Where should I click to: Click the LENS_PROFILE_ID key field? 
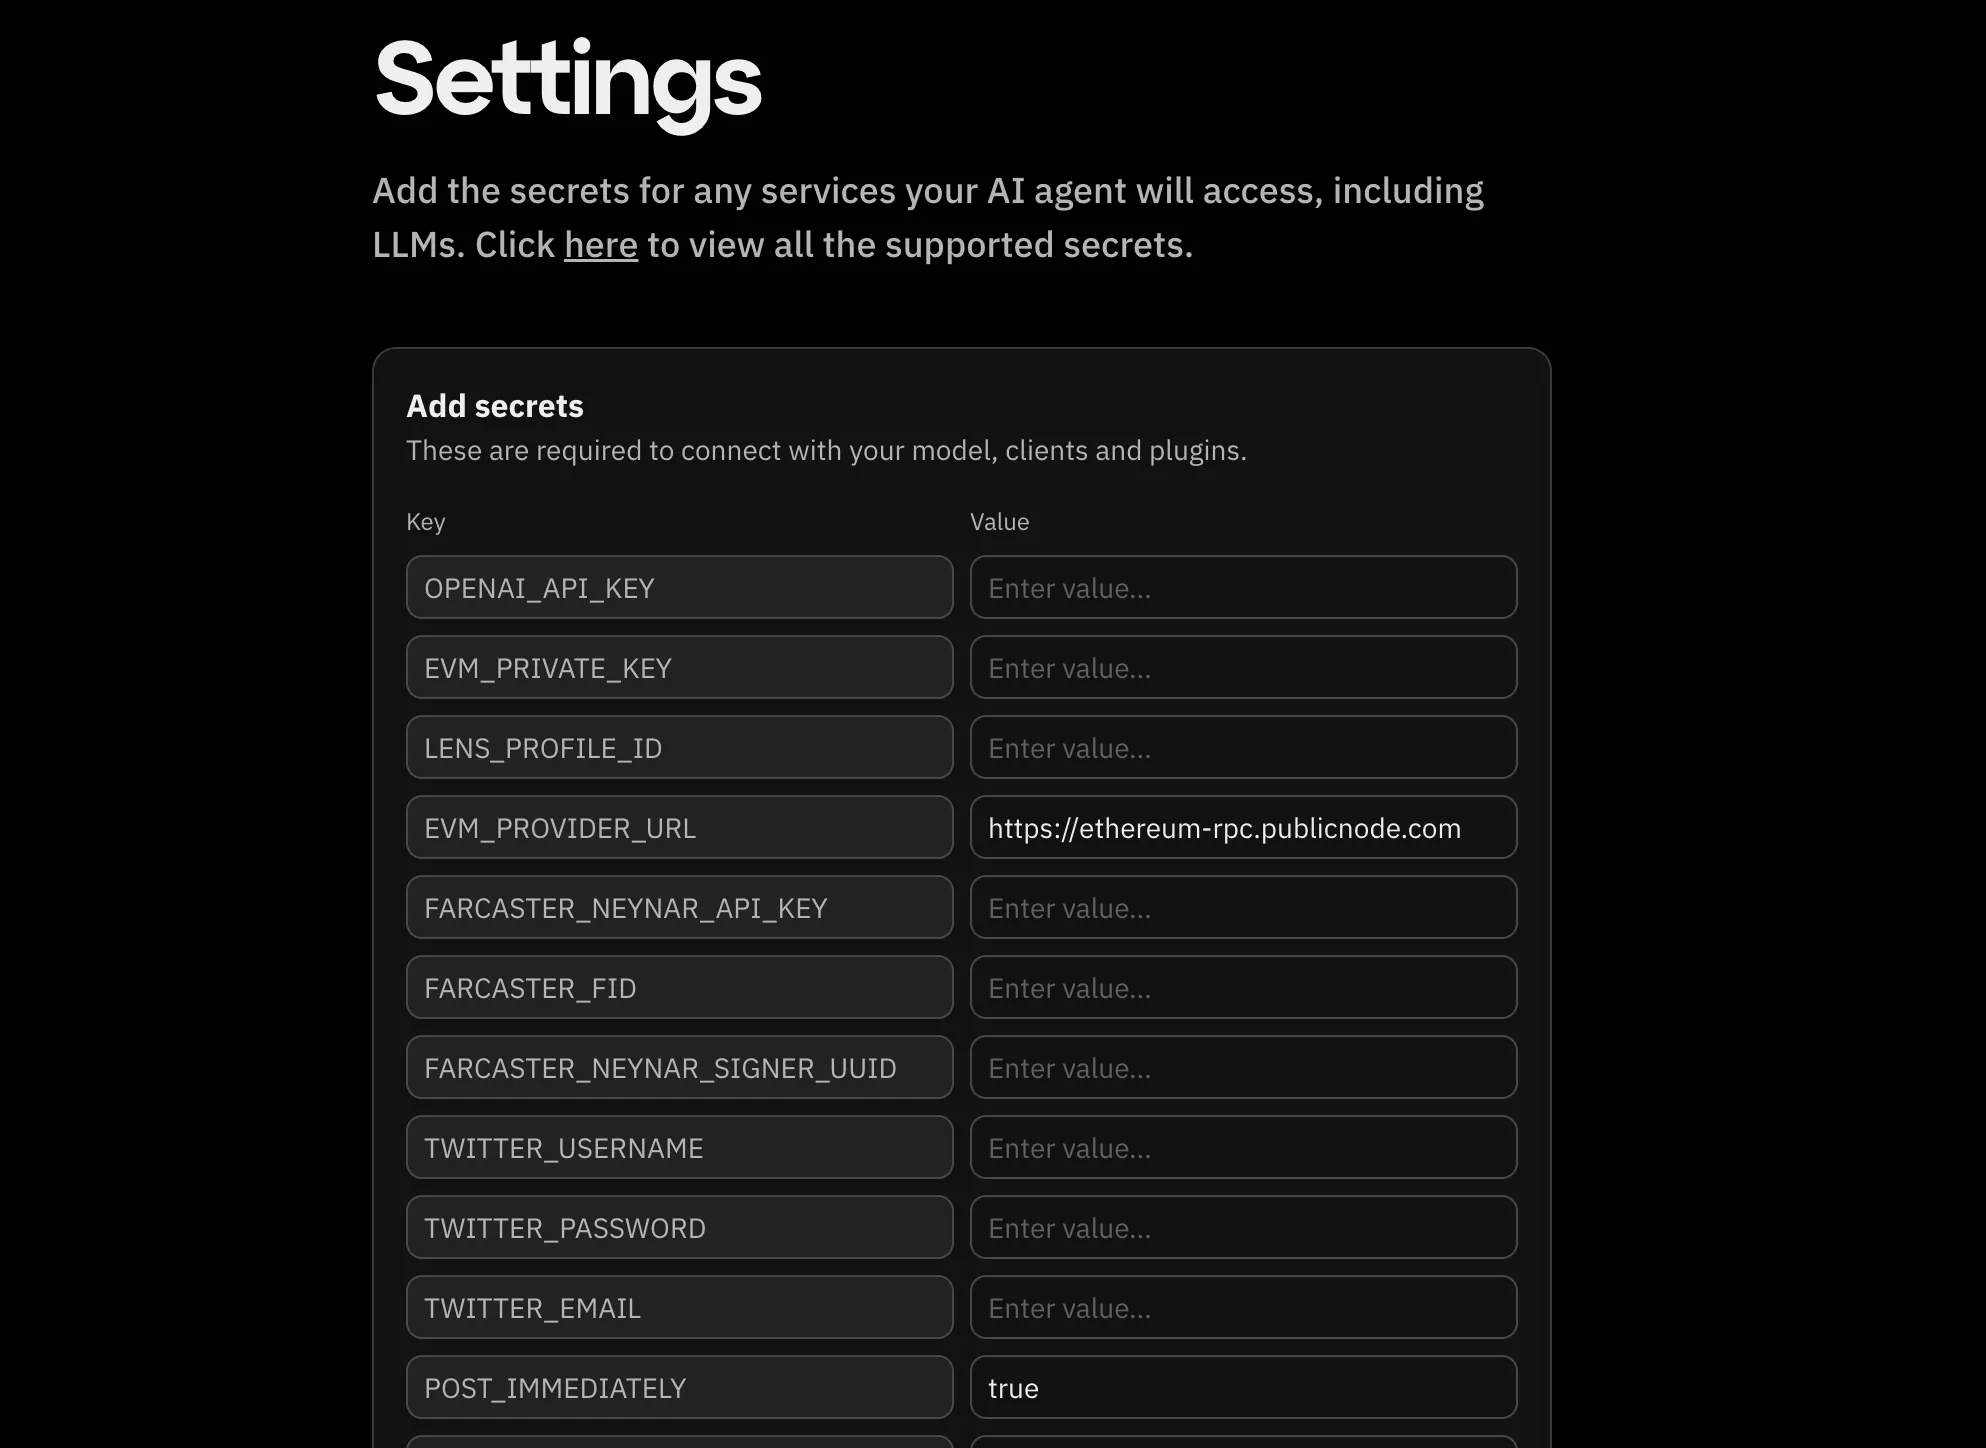click(679, 748)
